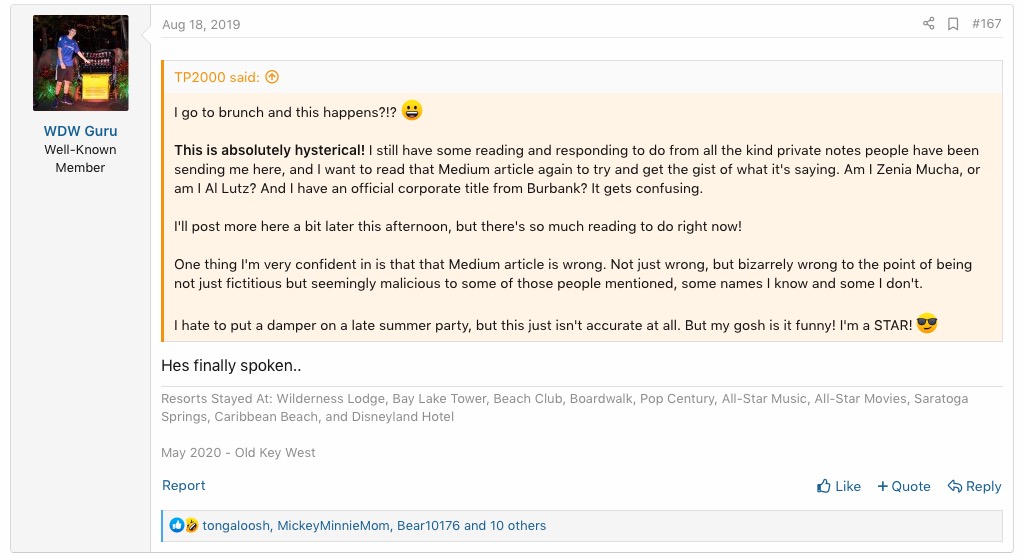Click the grinning emoji in the quote
This screenshot has width=1024, height=560.
[412, 111]
